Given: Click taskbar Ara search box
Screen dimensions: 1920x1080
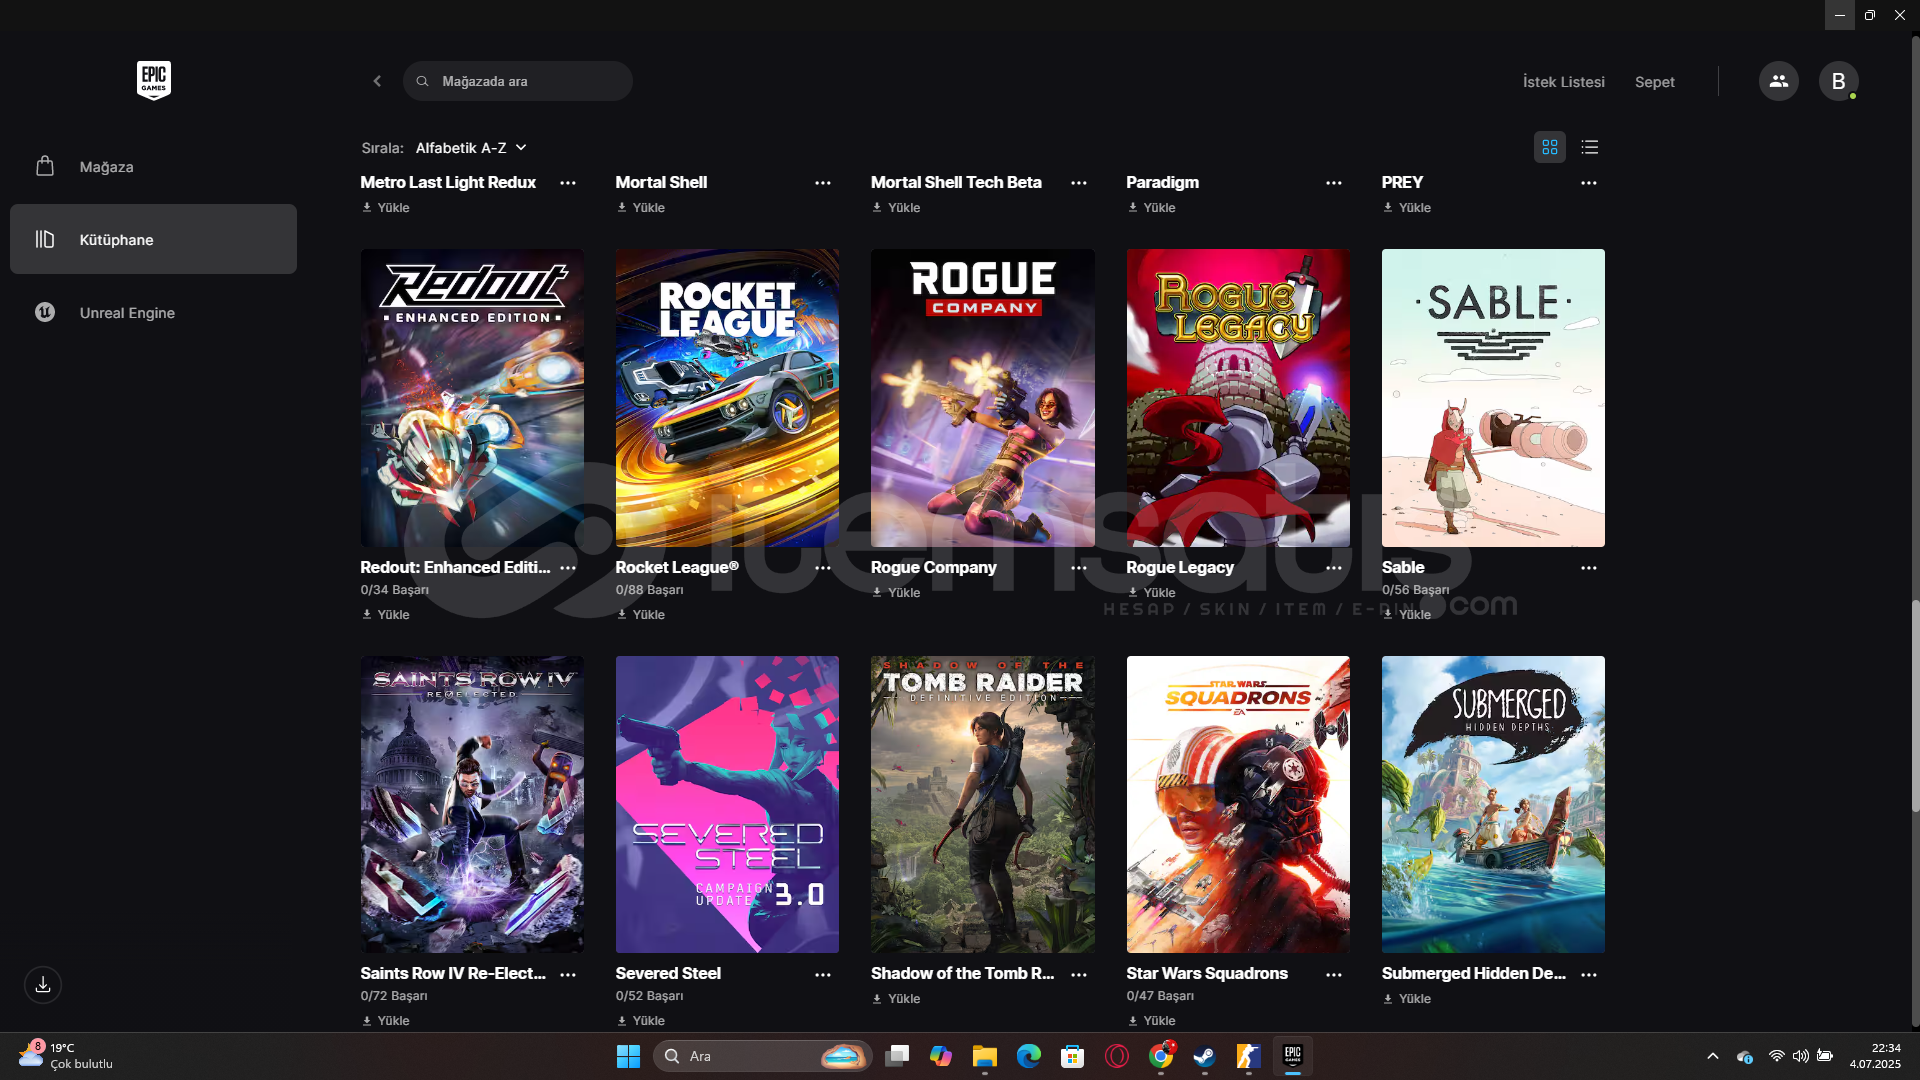Looking at the screenshot, I should click(x=762, y=1056).
